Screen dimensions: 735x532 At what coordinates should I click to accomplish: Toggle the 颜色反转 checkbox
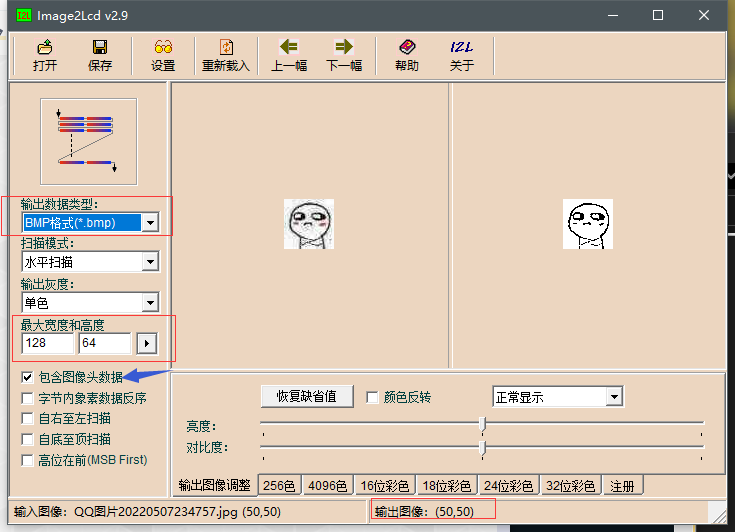[x=372, y=397]
